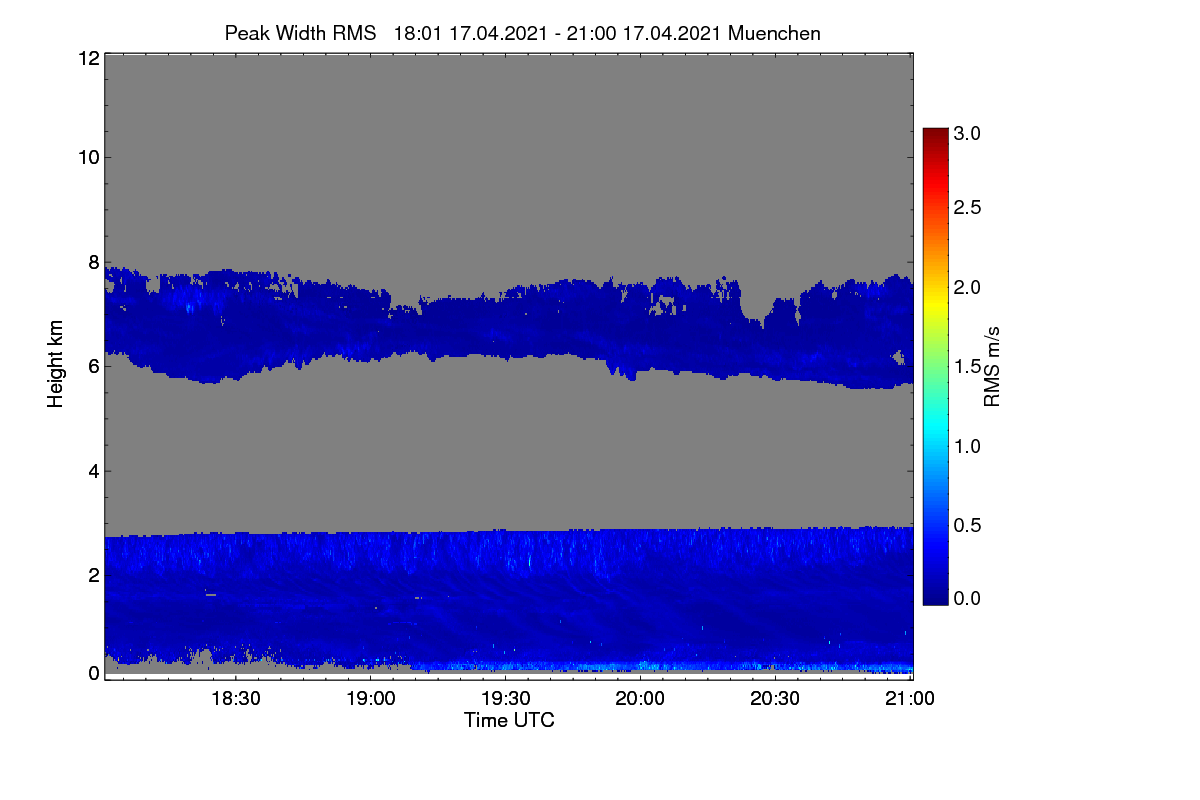The image size is (1200, 800).
Task: Click the rainbow RMS color scale bar
Action: (935, 366)
